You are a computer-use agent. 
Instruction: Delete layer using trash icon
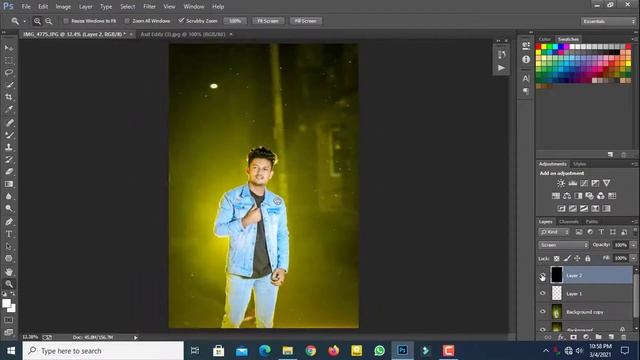[x=623, y=337]
